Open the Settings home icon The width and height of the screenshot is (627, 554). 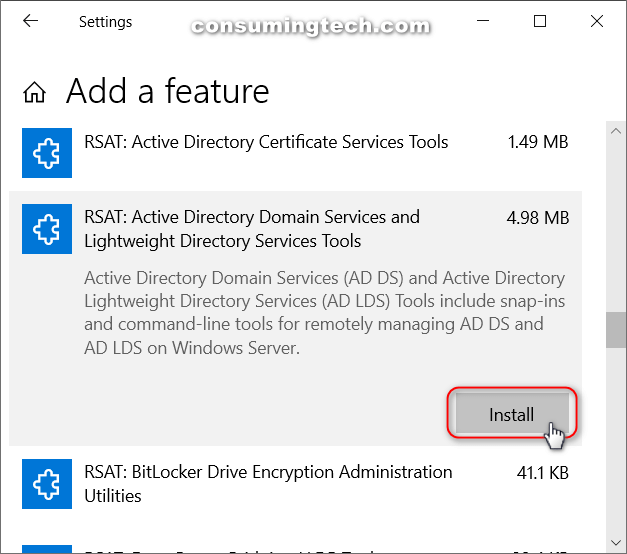pyautogui.click(x=34, y=92)
